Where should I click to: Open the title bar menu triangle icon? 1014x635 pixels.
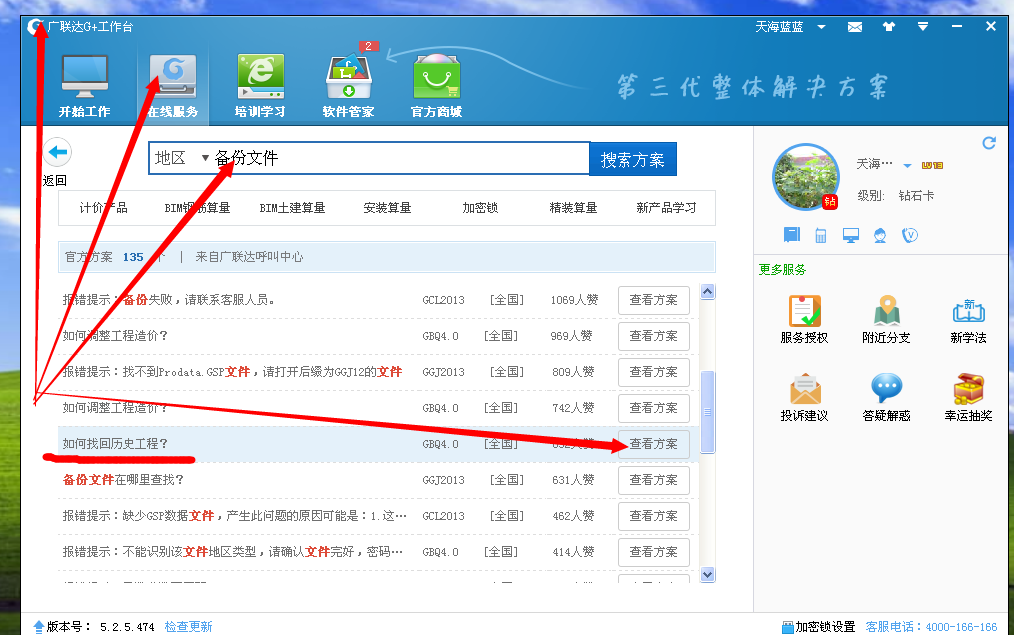click(923, 27)
